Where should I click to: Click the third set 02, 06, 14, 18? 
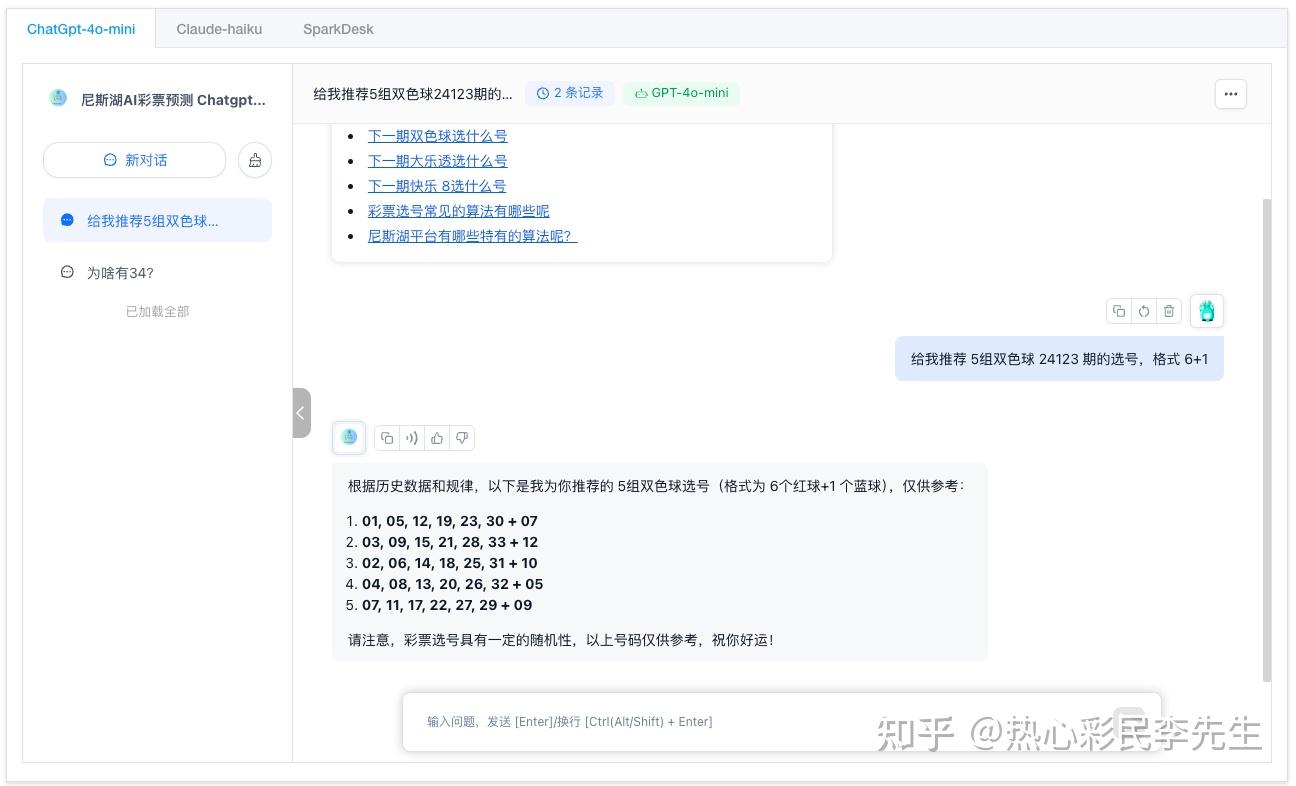pos(450,563)
